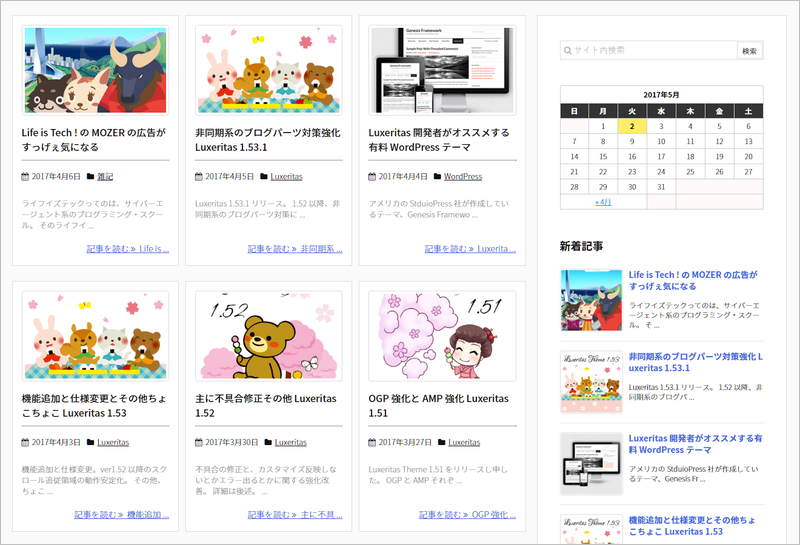Open the Life is Tech MOZER article thumbnail in main grid
This screenshot has width=800, height=545.
pyautogui.click(x=95, y=70)
